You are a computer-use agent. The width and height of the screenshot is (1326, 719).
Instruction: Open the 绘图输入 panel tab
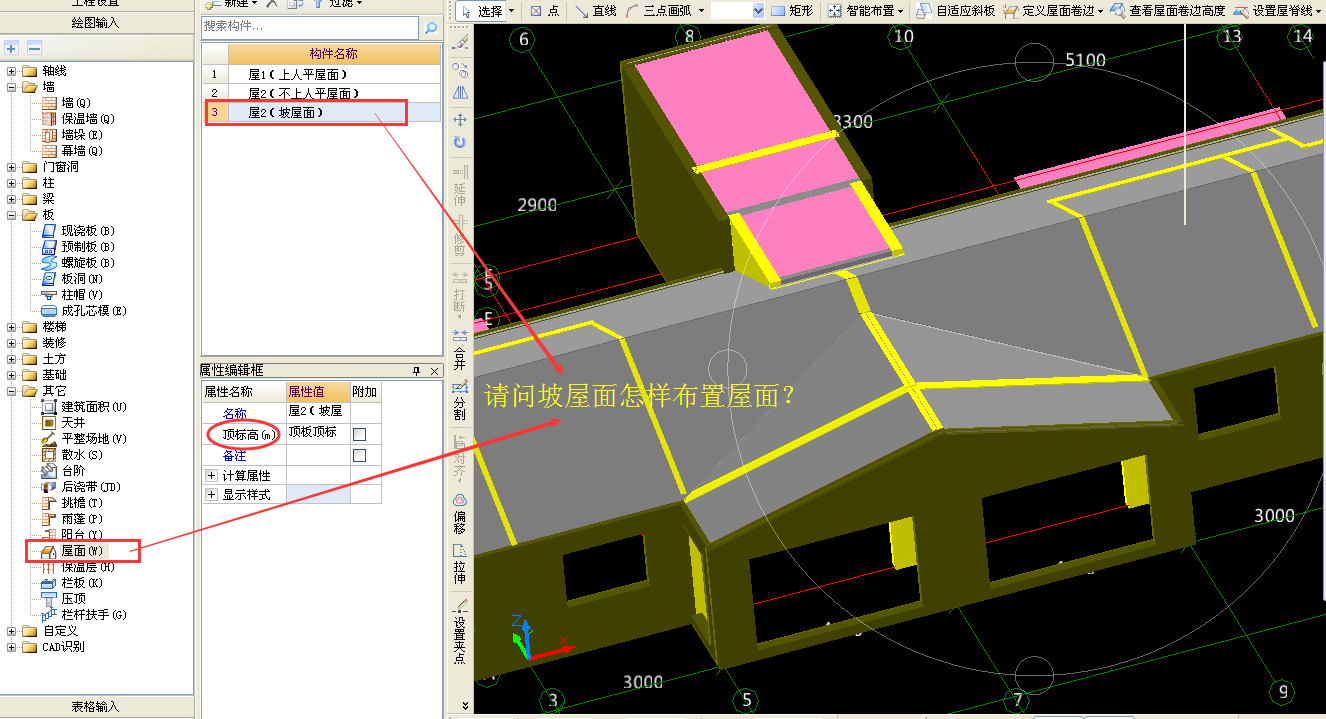[96, 23]
